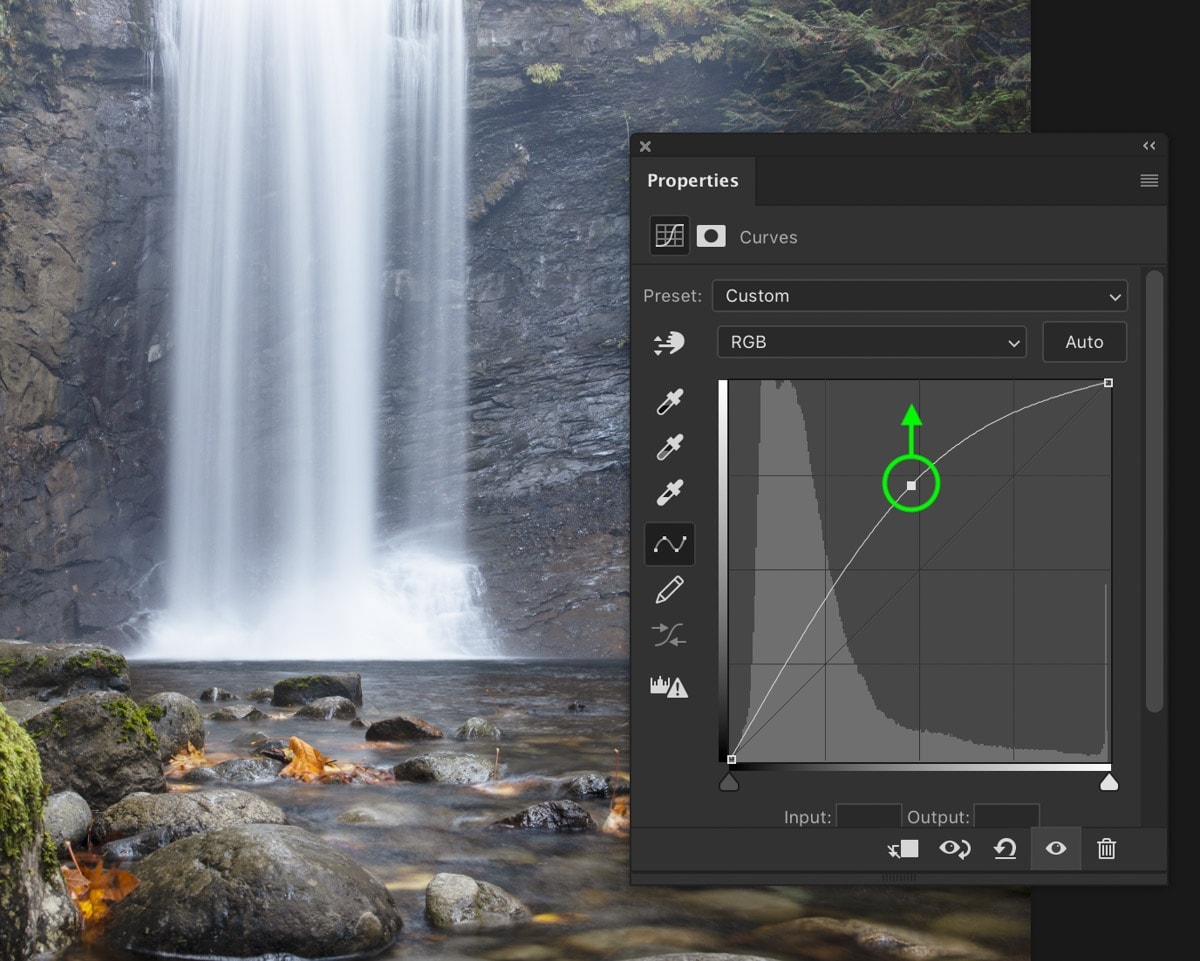Open the RGB channel dropdown
1200x961 pixels.
(871, 342)
